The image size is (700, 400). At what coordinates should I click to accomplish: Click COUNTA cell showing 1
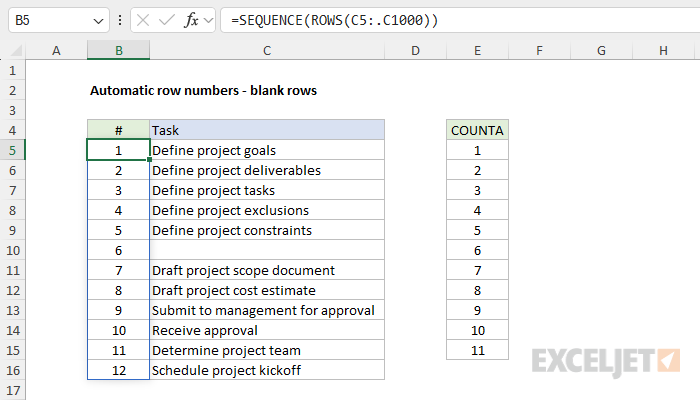(x=477, y=150)
